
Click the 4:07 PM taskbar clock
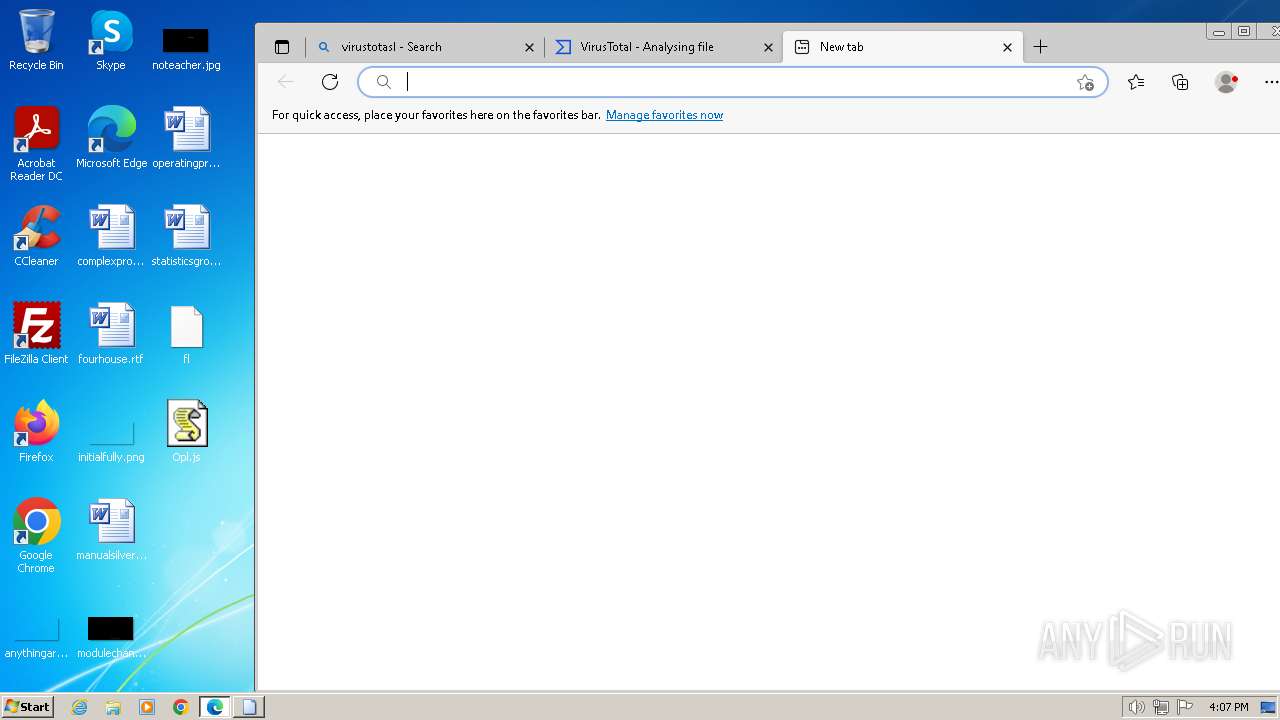1228,707
